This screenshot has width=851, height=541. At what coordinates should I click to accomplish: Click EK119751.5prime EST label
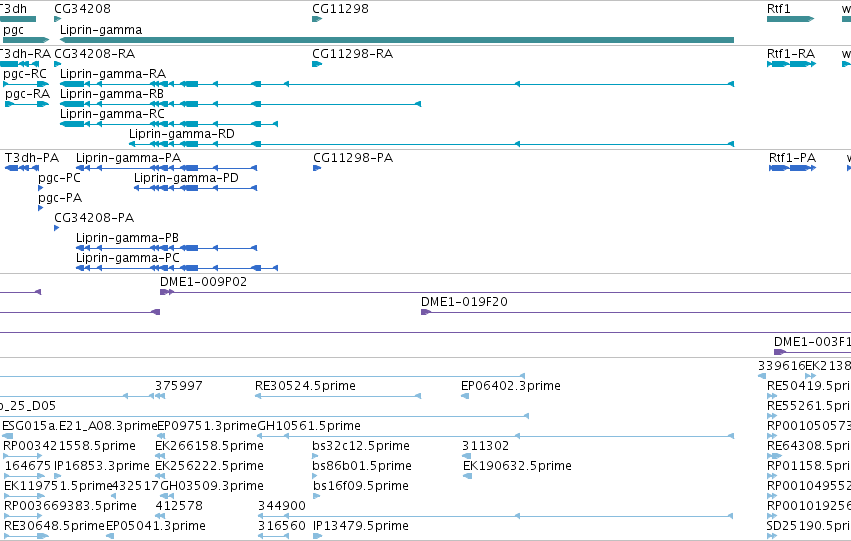58,487
